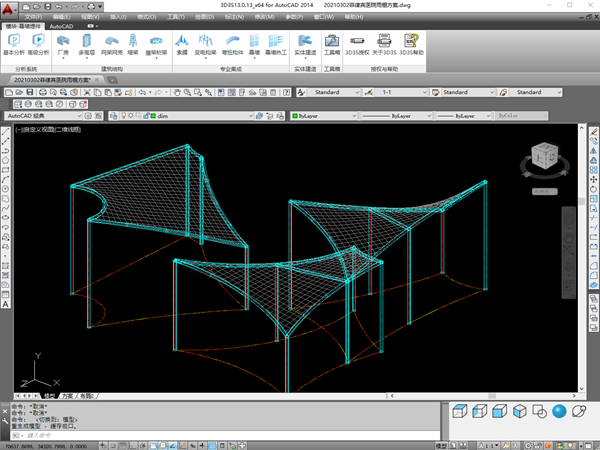Open the 工具箱 toolbox
This screenshot has height=450, width=600.
click(333, 41)
